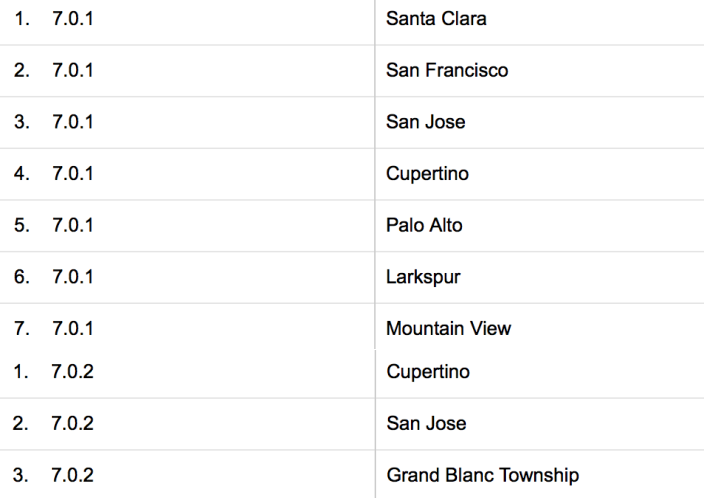Image resolution: width=704 pixels, height=500 pixels.
Task: Click San Jose in the 7.0.1 group
Action: (425, 122)
